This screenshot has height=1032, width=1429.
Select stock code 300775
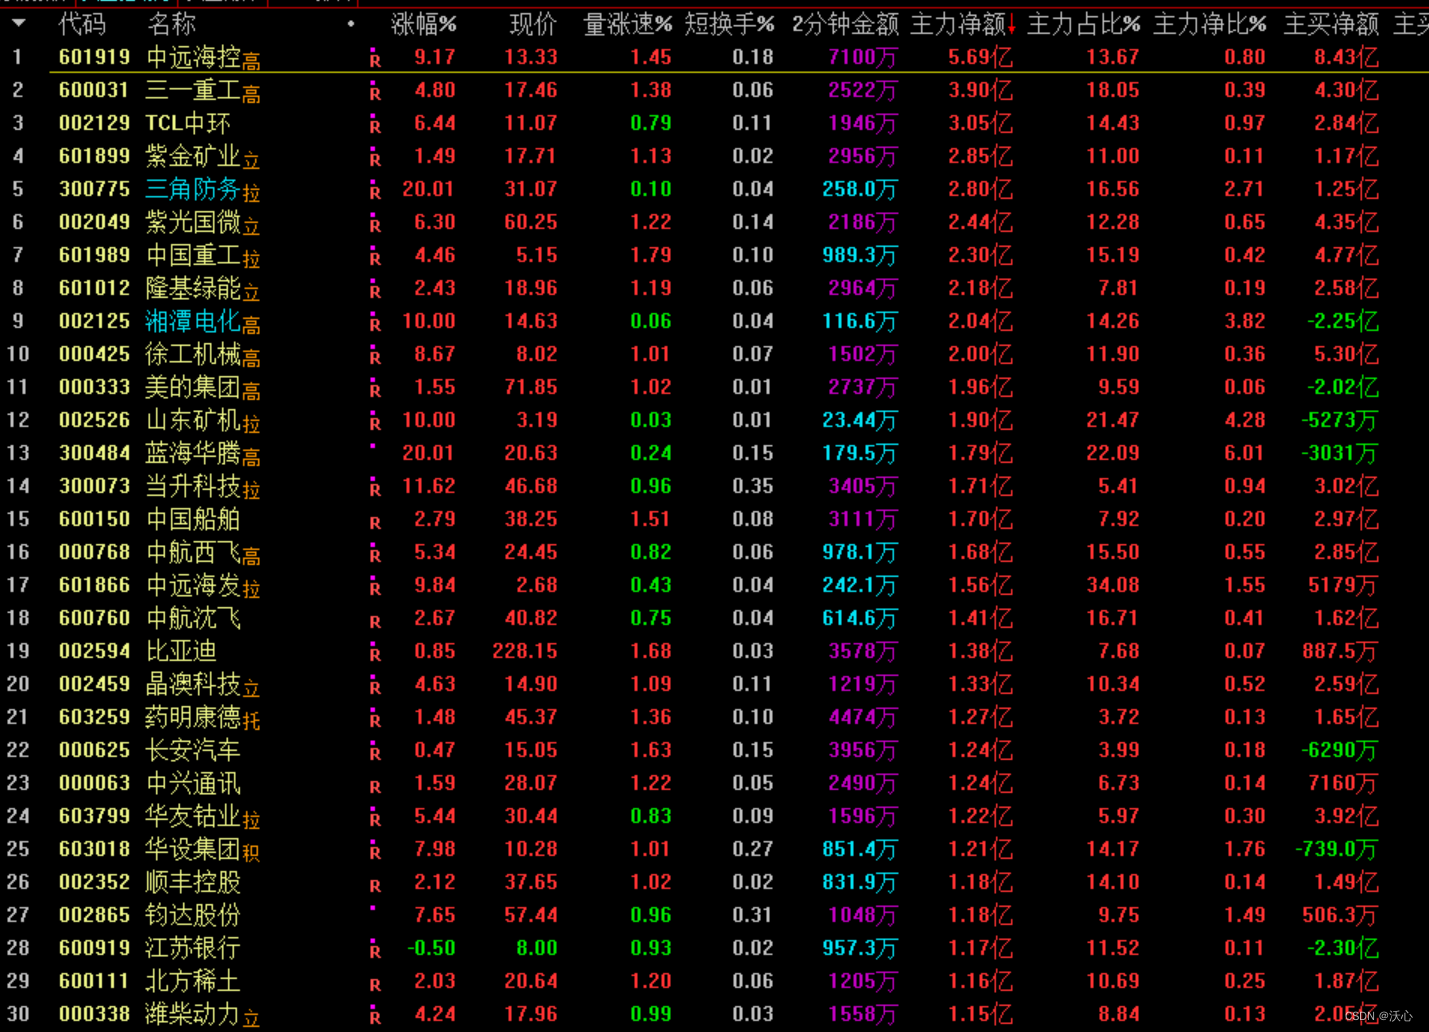94,190
